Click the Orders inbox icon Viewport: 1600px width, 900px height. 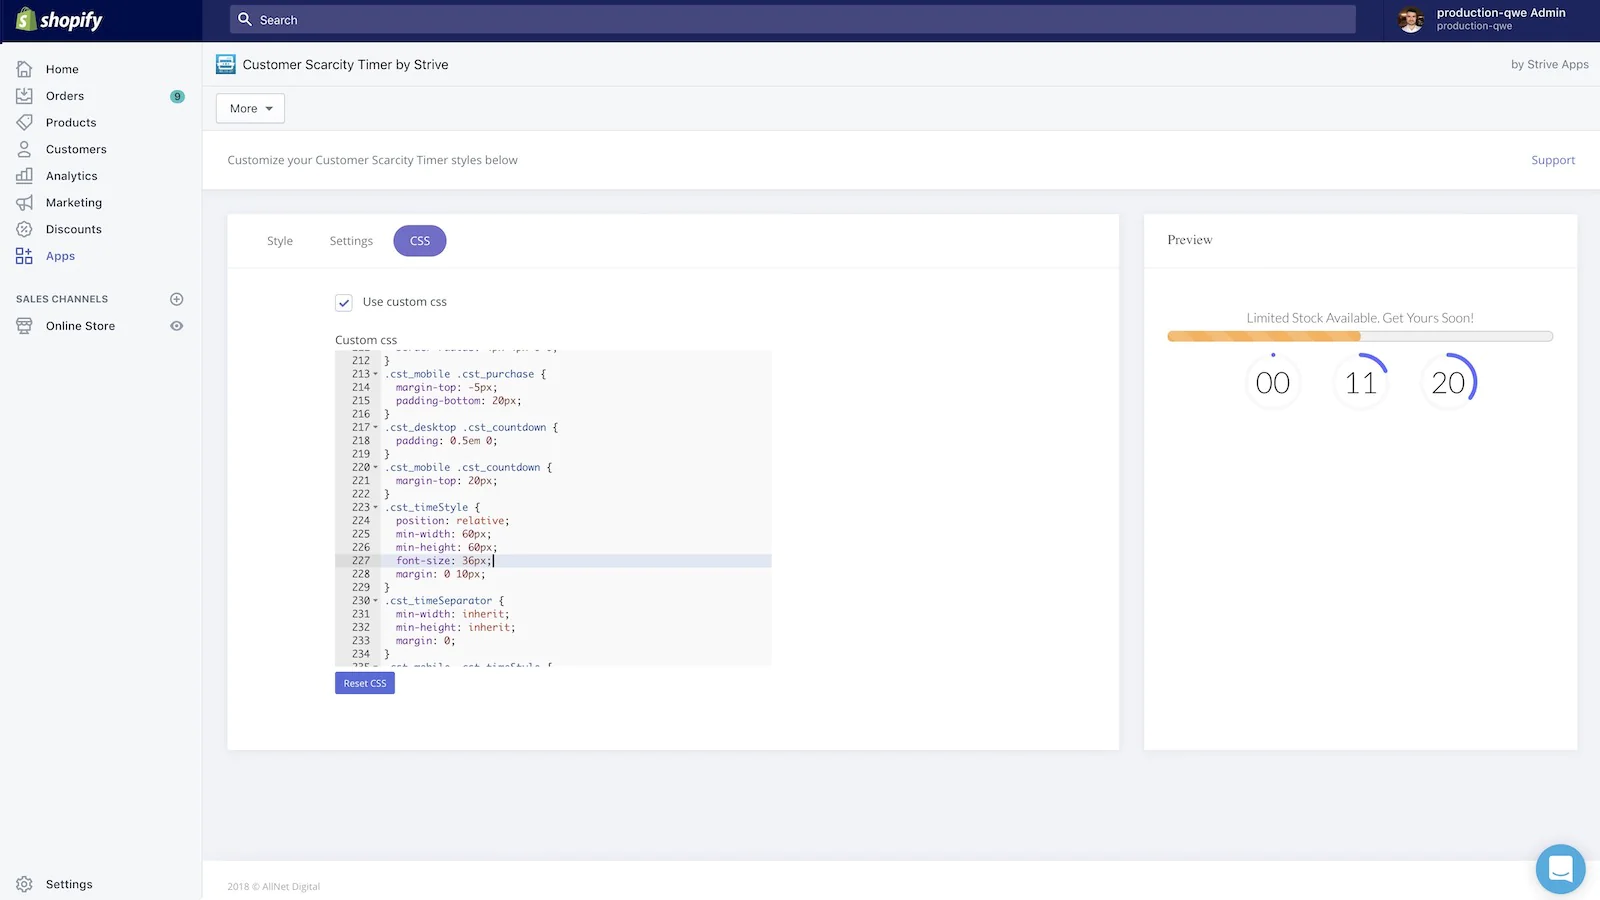25,96
